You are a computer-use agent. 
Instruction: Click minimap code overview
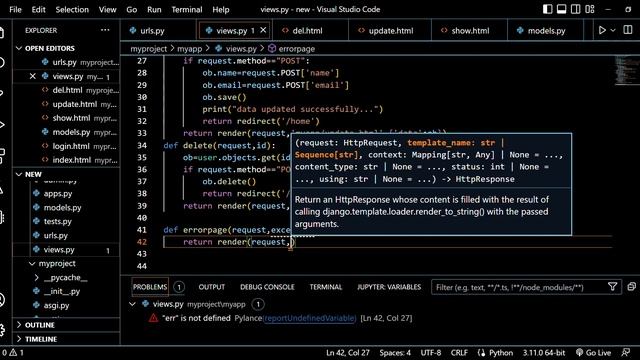tap(626, 70)
